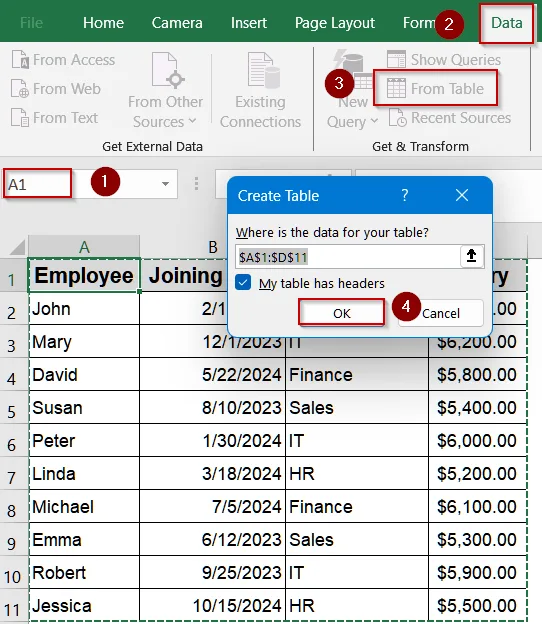Close the Create Table dialog
The width and height of the screenshot is (542, 624).
pos(462,195)
